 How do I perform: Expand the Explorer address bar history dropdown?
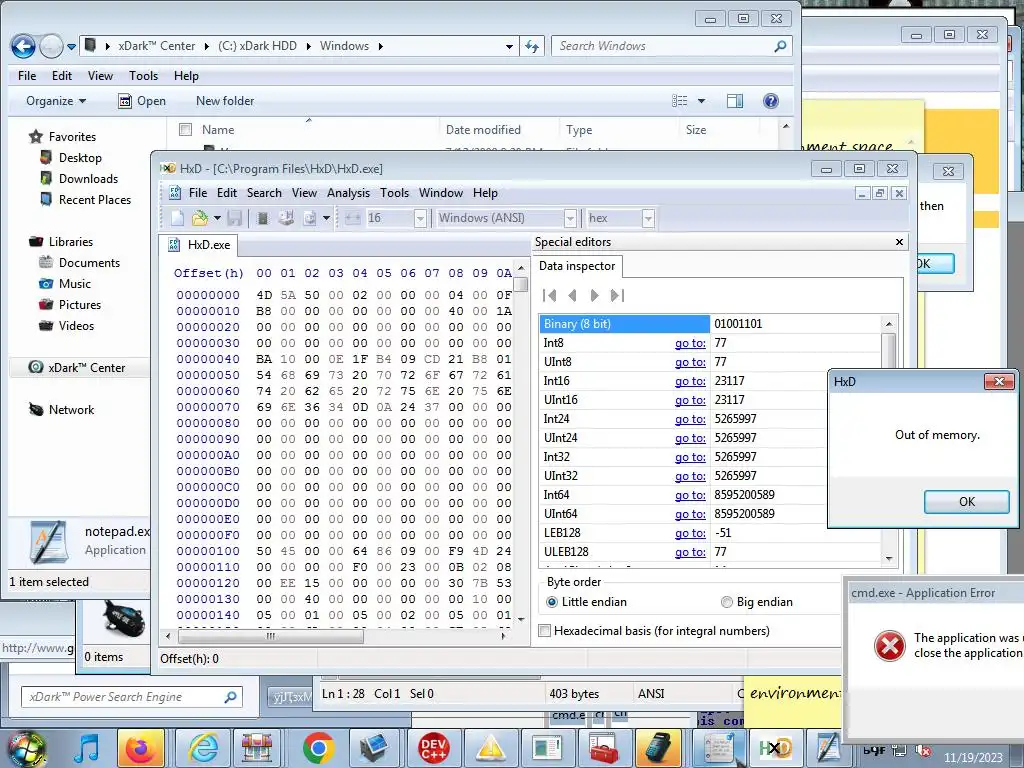click(x=509, y=46)
